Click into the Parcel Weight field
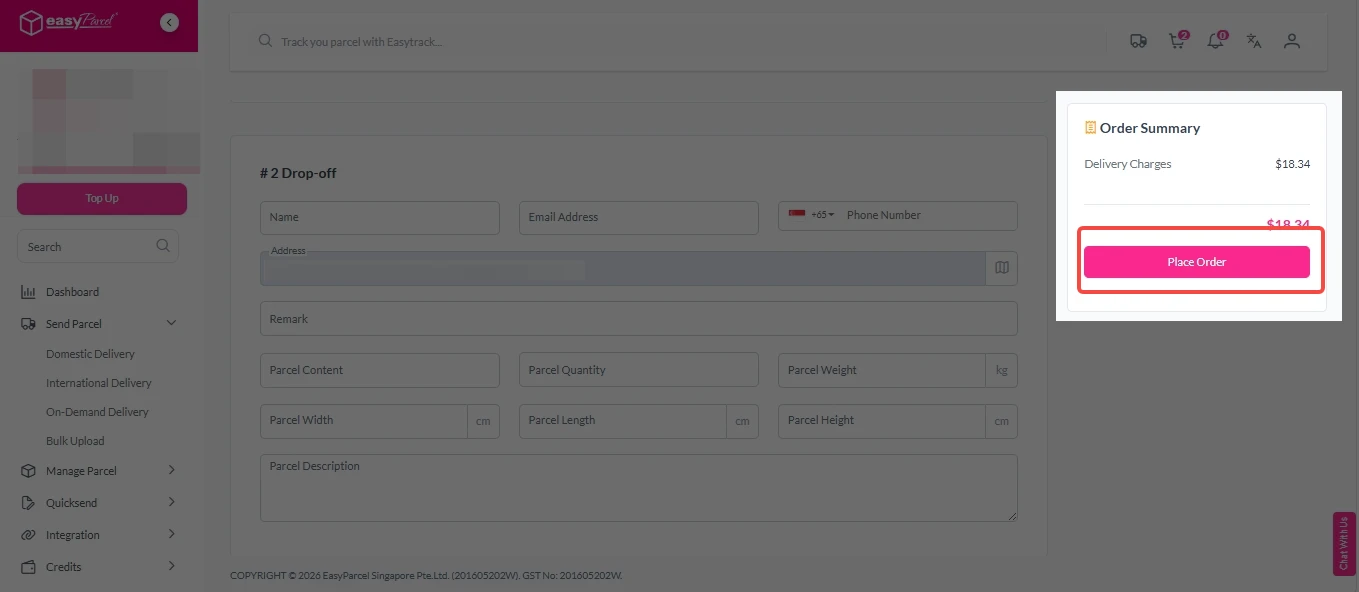The height and width of the screenshot is (592, 1359). pyautogui.click(x=880, y=370)
